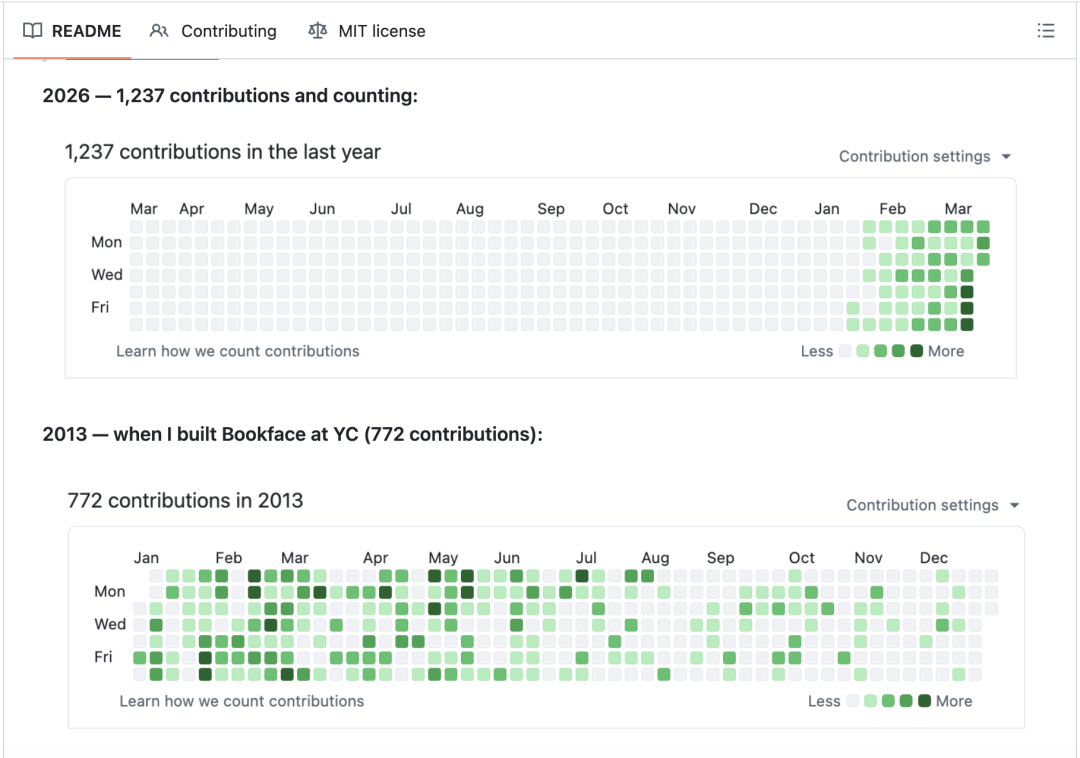Click the README book icon

pos(32,30)
